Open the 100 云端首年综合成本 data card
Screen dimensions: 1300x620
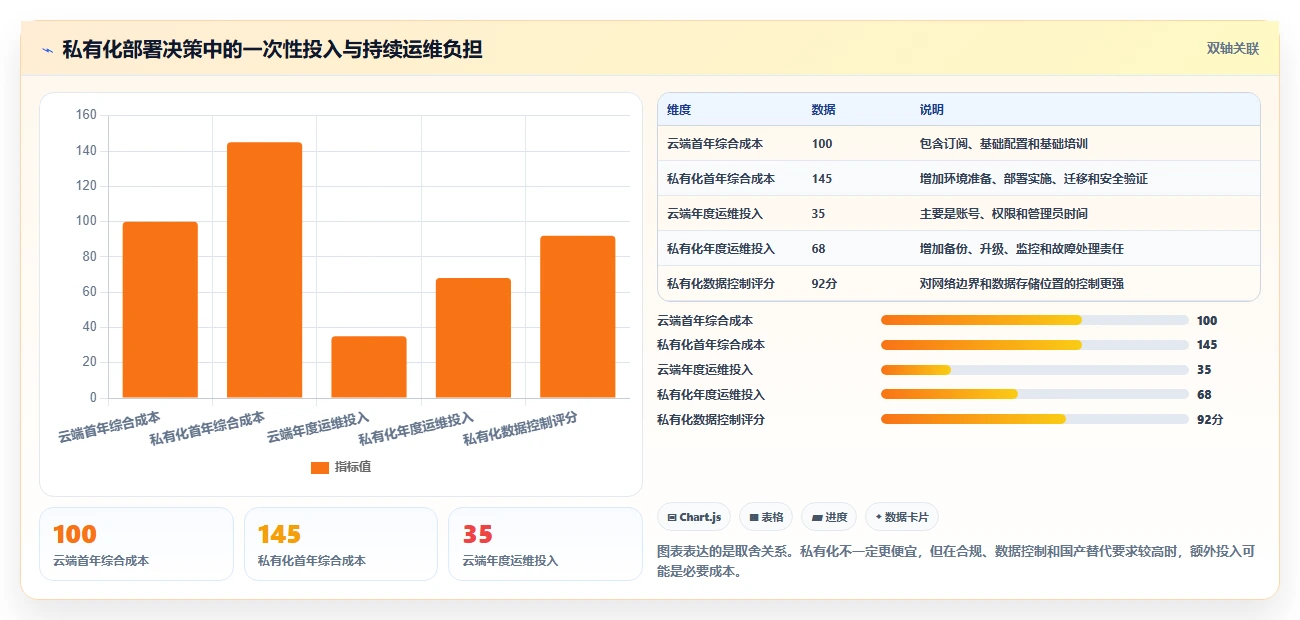click(136, 544)
